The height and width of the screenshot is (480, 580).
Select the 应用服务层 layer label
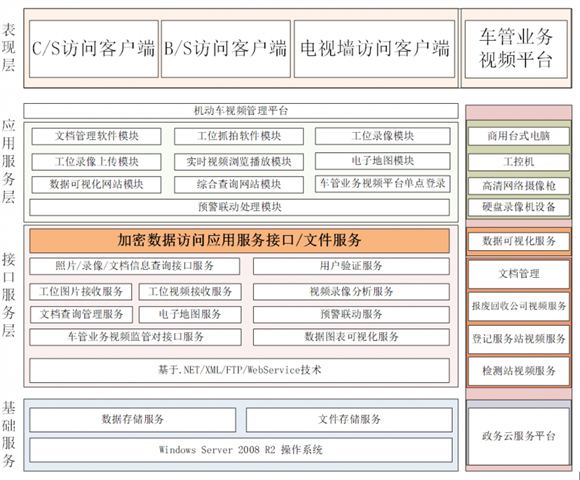[x=9, y=161]
